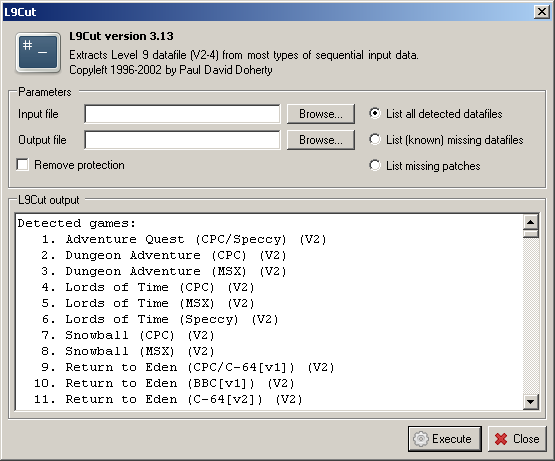
Task: Click the output scrollbar track area
Action: point(531,316)
